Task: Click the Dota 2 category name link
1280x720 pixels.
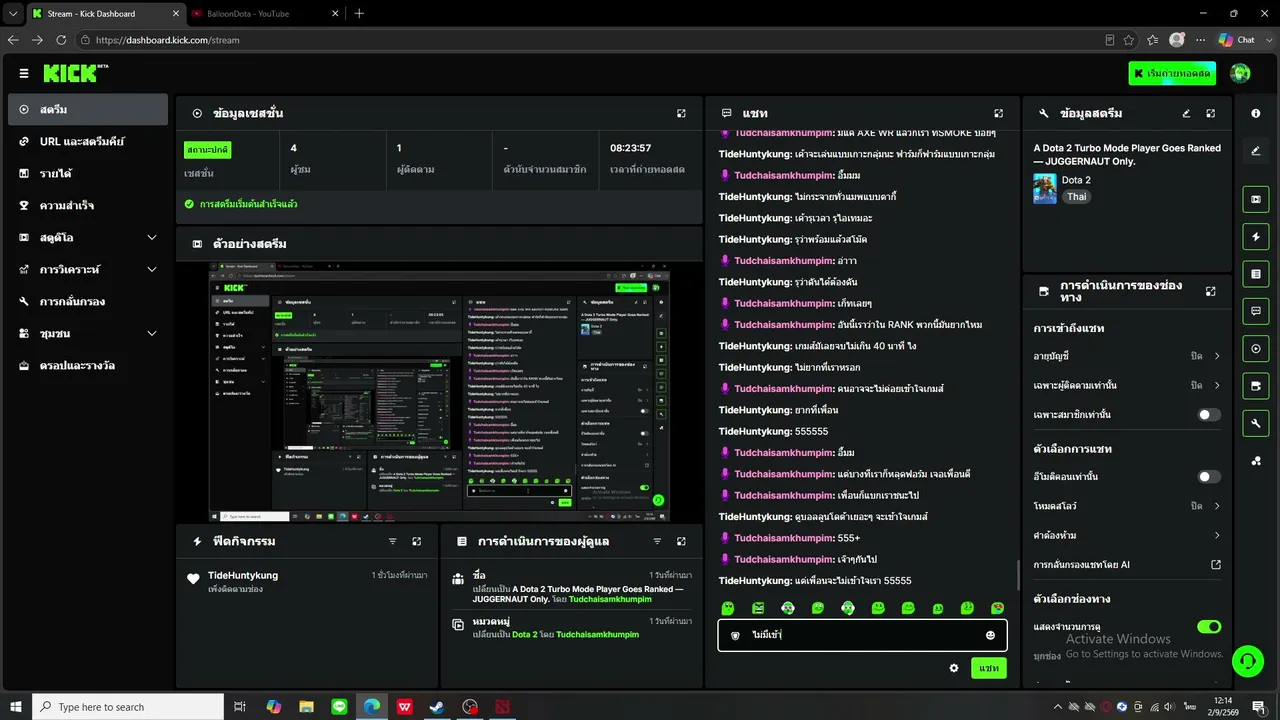Action: 1076,180
